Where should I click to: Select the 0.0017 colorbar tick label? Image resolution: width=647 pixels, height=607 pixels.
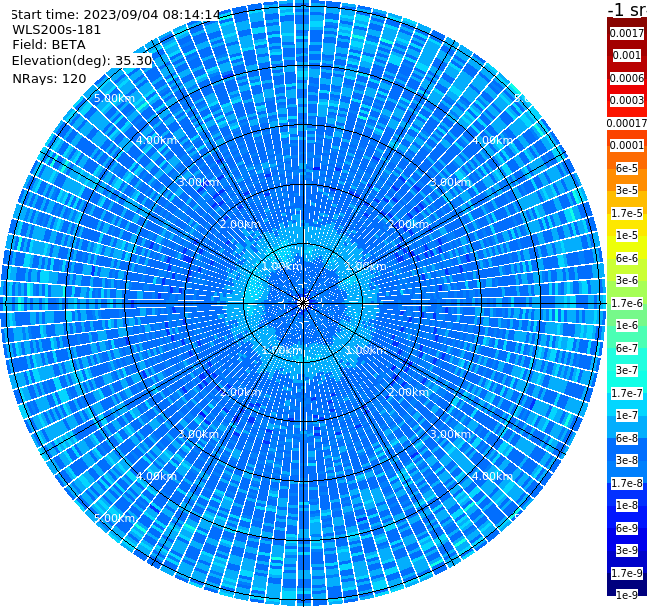click(627, 33)
